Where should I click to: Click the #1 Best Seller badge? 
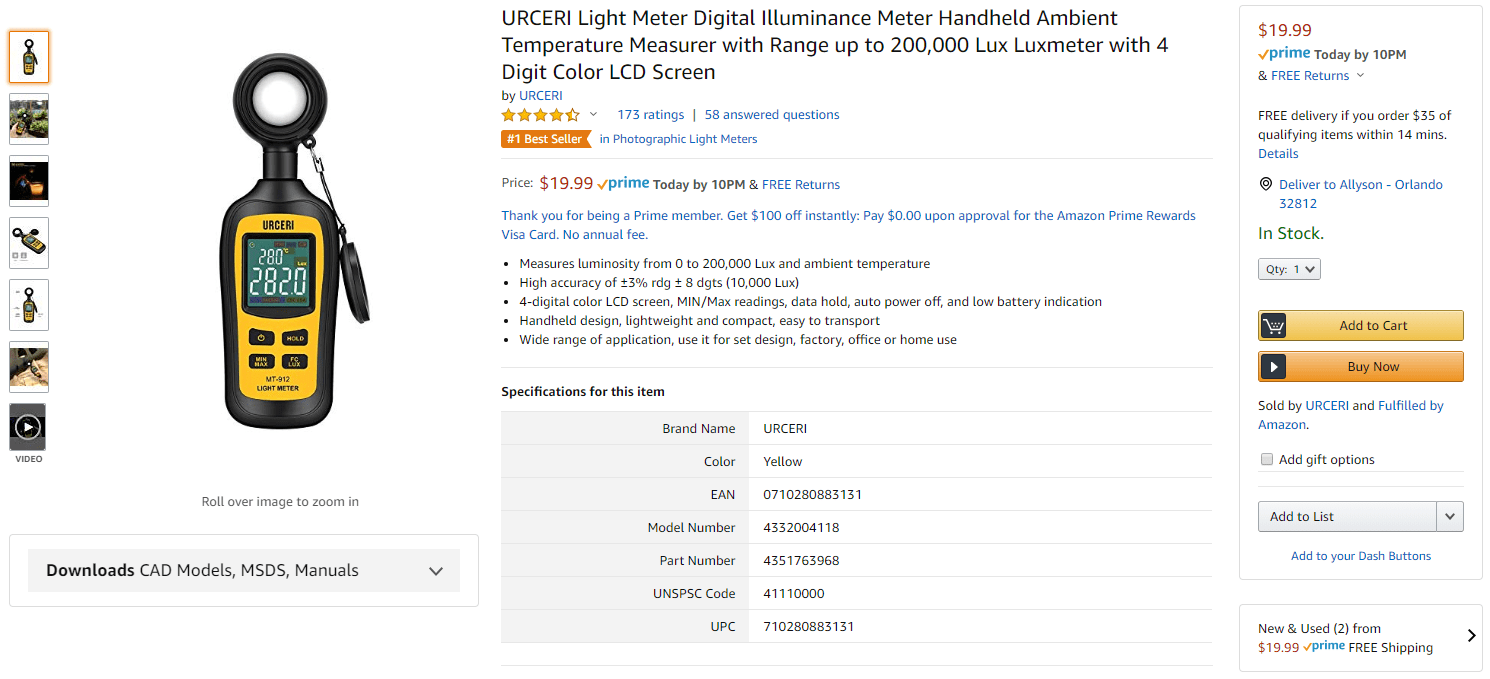tap(545, 139)
